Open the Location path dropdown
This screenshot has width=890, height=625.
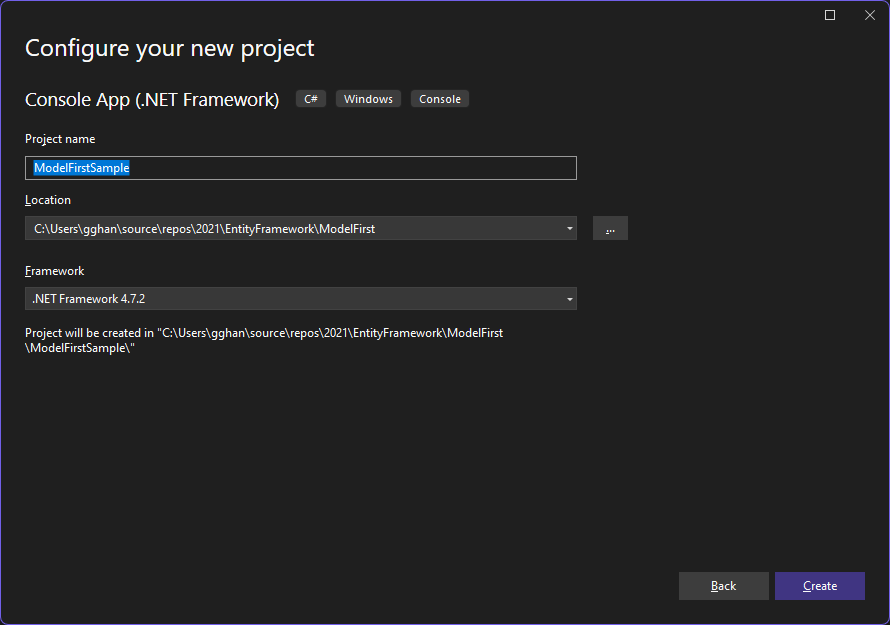(300, 228)
